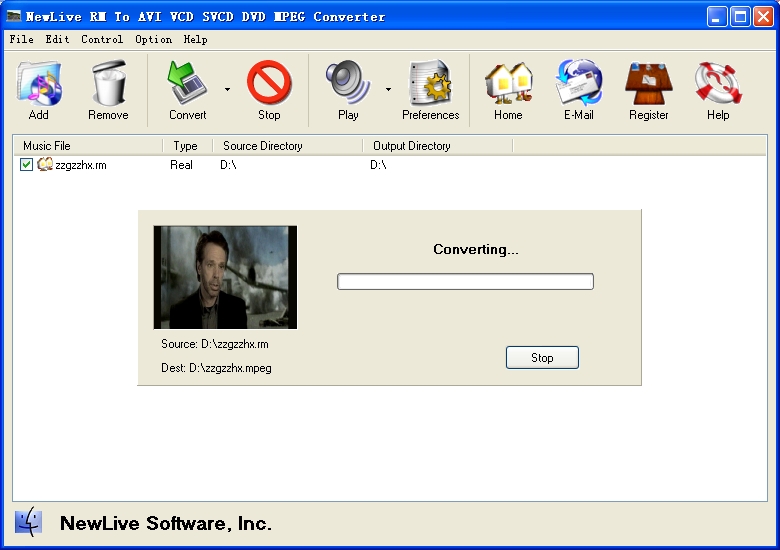The image size is (780, 550).
Task: Click the Play speaker icon
Action: tap(348, 83)
